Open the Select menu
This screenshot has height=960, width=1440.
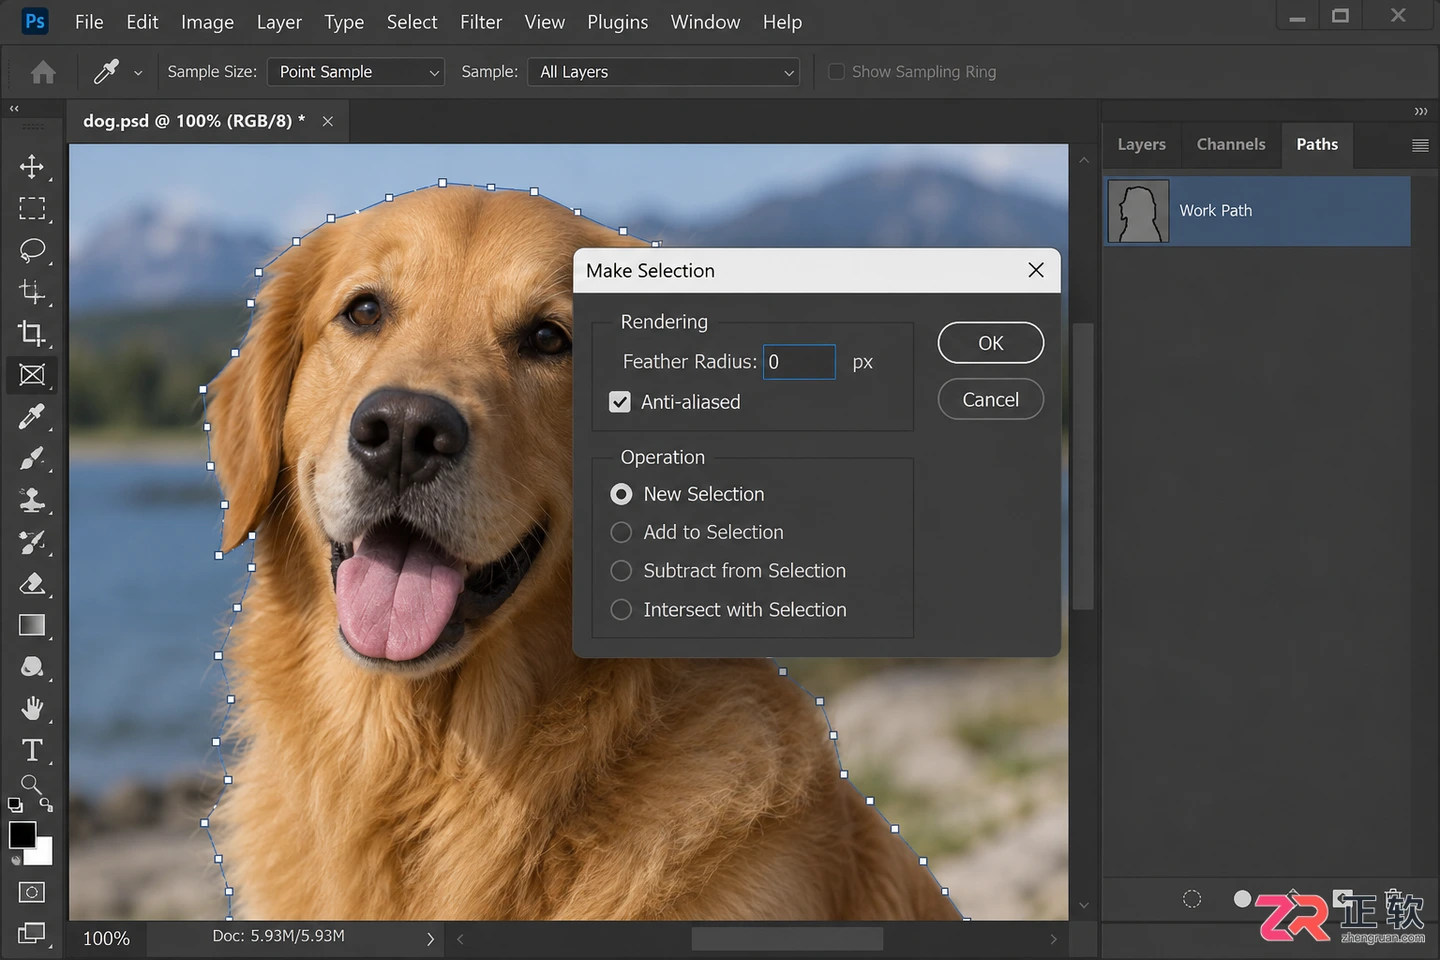412,22
